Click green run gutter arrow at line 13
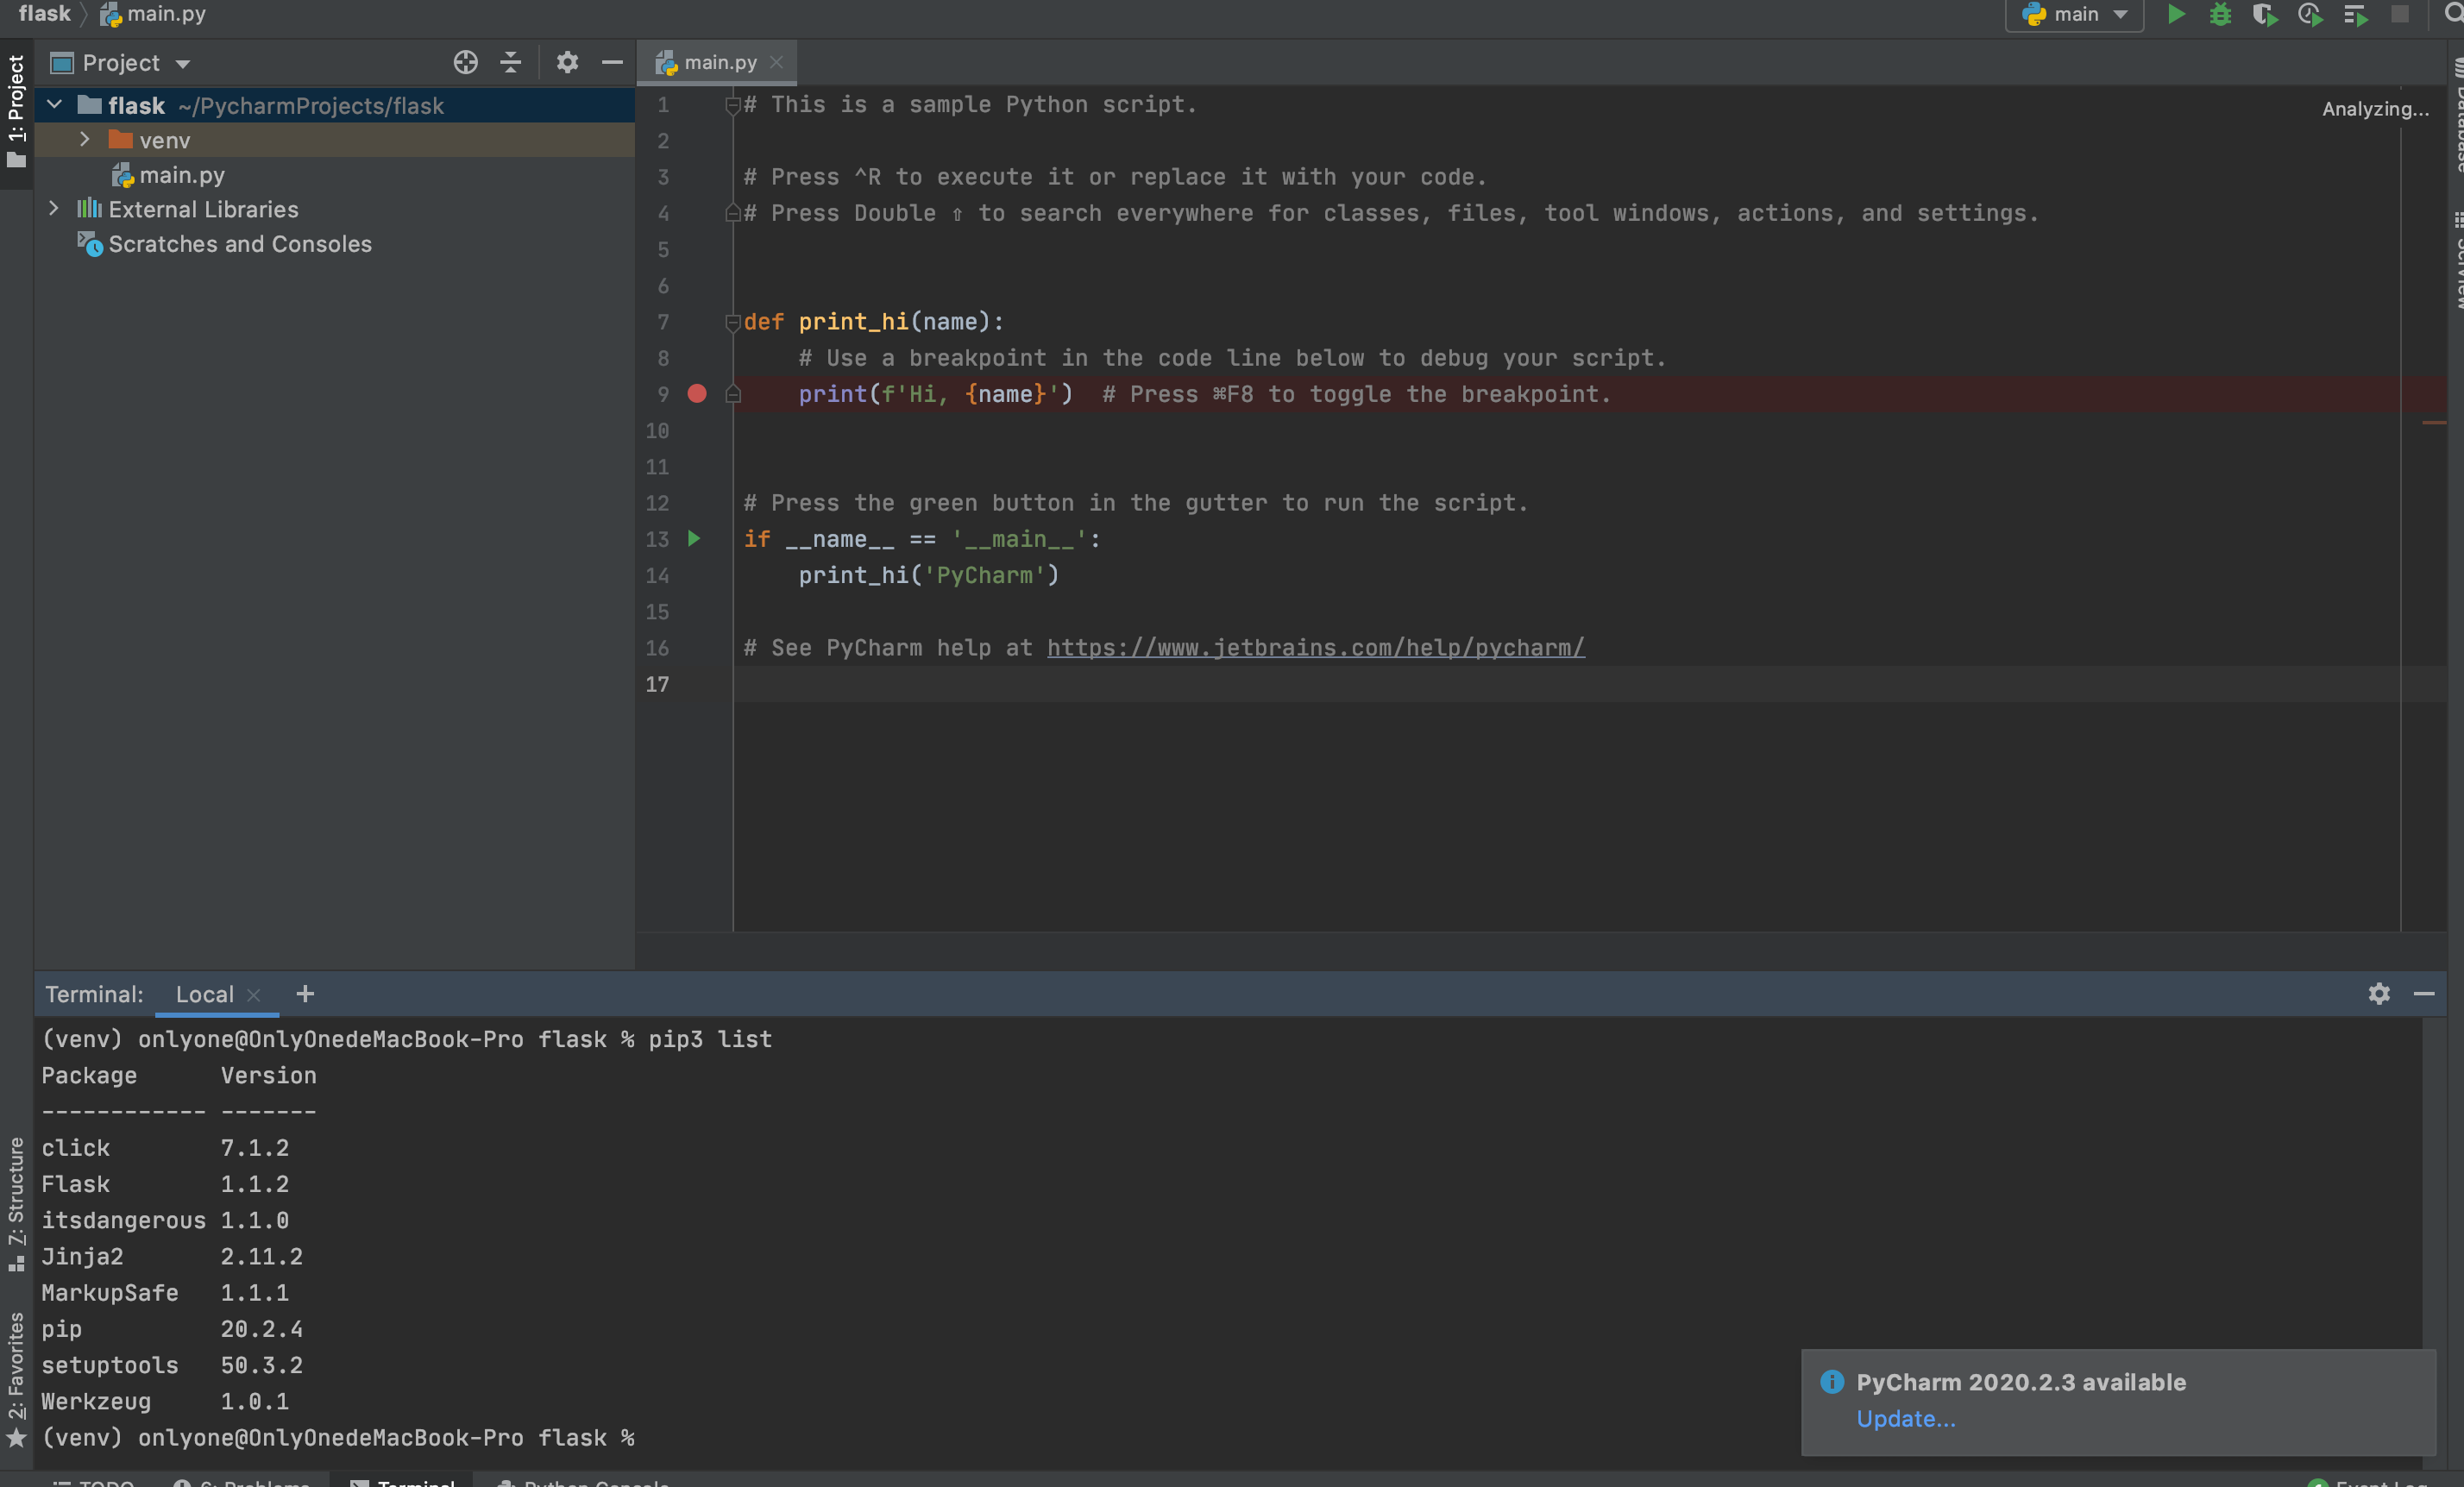The image size is (2464, 1487). point(694,539)
